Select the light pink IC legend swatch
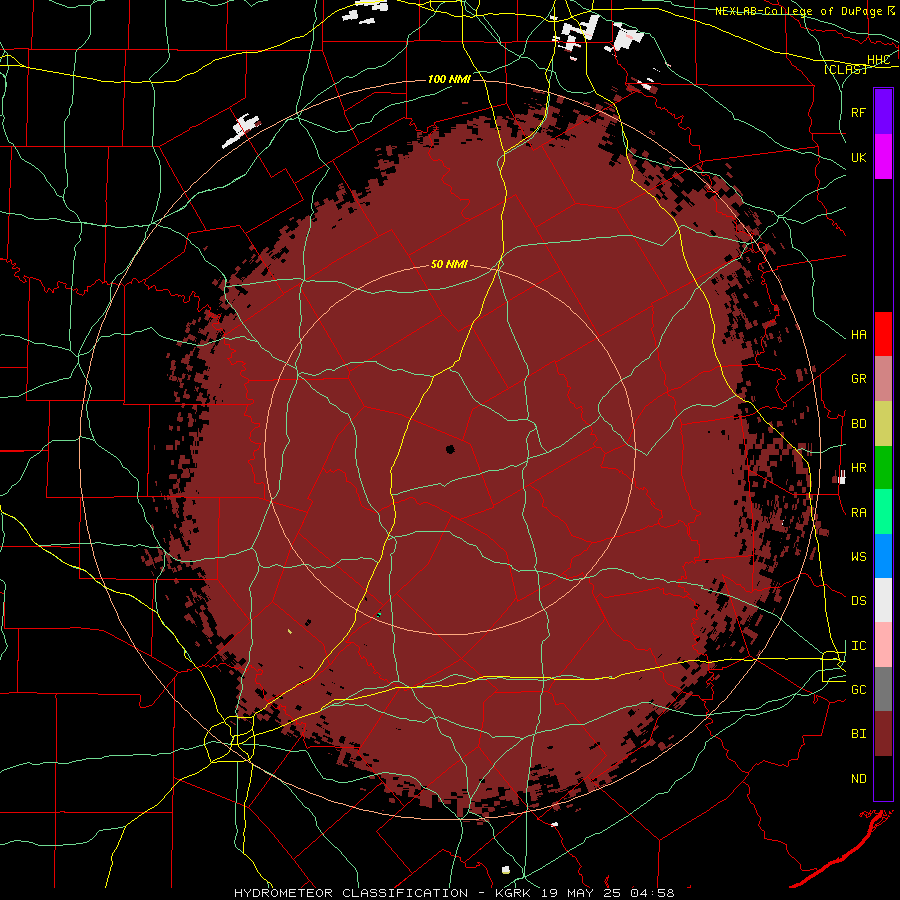This screenshot has height=900, width=900. pyautogui.click(x=883, y=645)
